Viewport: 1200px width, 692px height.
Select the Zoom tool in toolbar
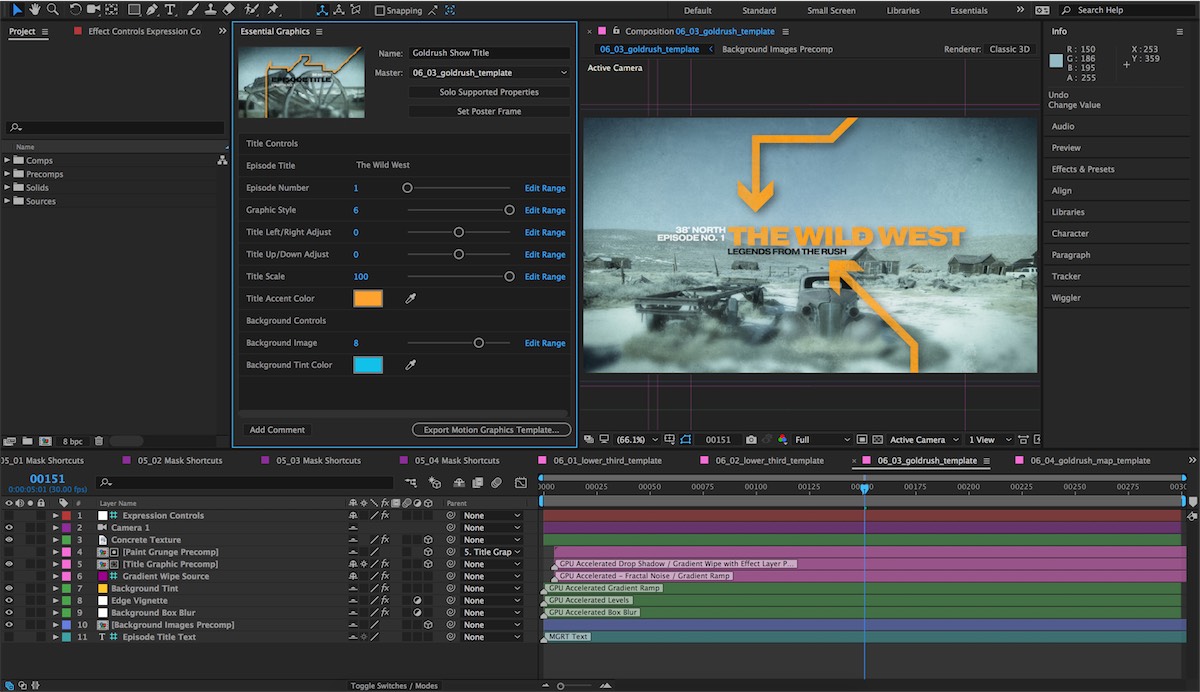[x=52, y=10]
